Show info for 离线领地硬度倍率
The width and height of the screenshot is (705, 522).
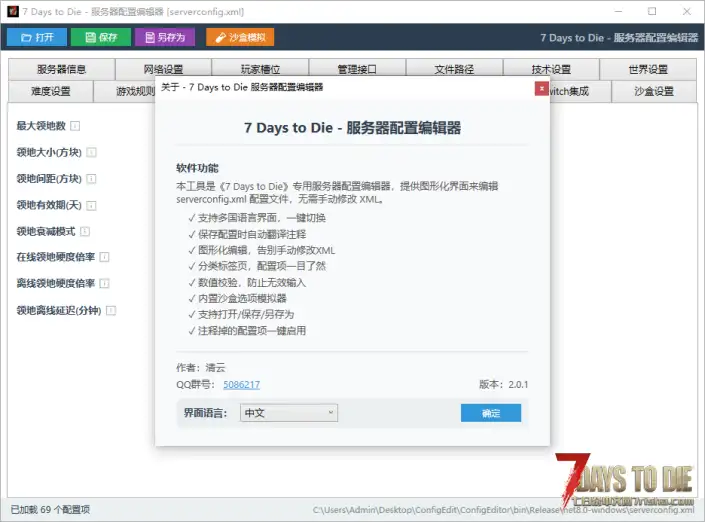tap(104, 283)
